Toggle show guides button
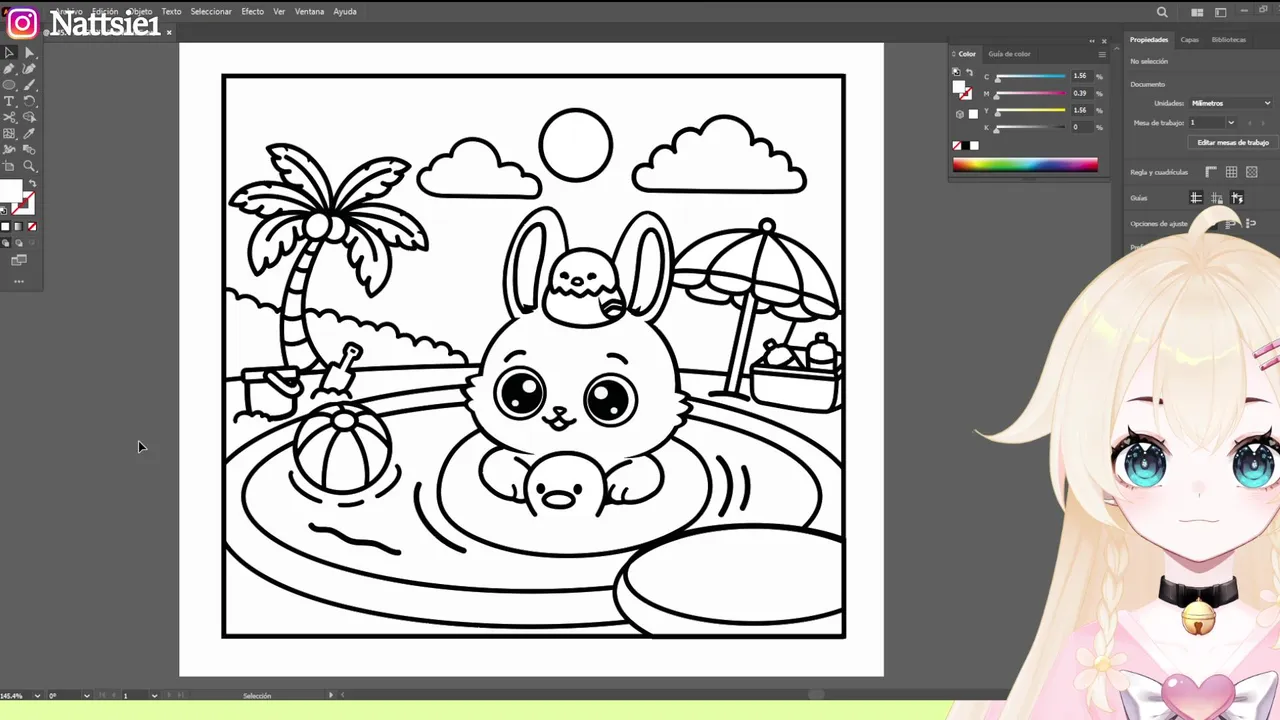Viewport: 1280px width, 720px height. (x=1196, y=198)
